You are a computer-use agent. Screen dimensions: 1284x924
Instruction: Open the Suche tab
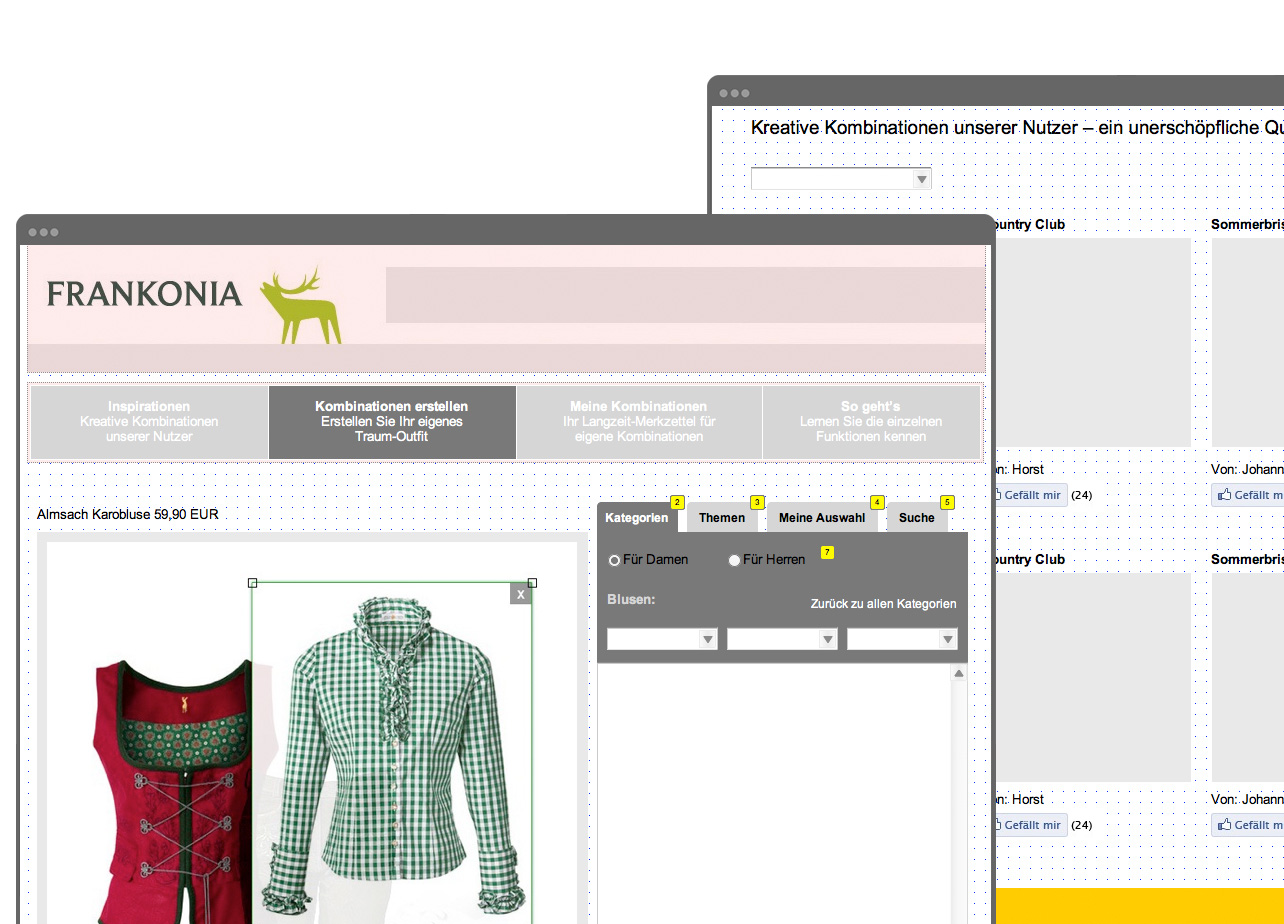[x=916, y=517]
